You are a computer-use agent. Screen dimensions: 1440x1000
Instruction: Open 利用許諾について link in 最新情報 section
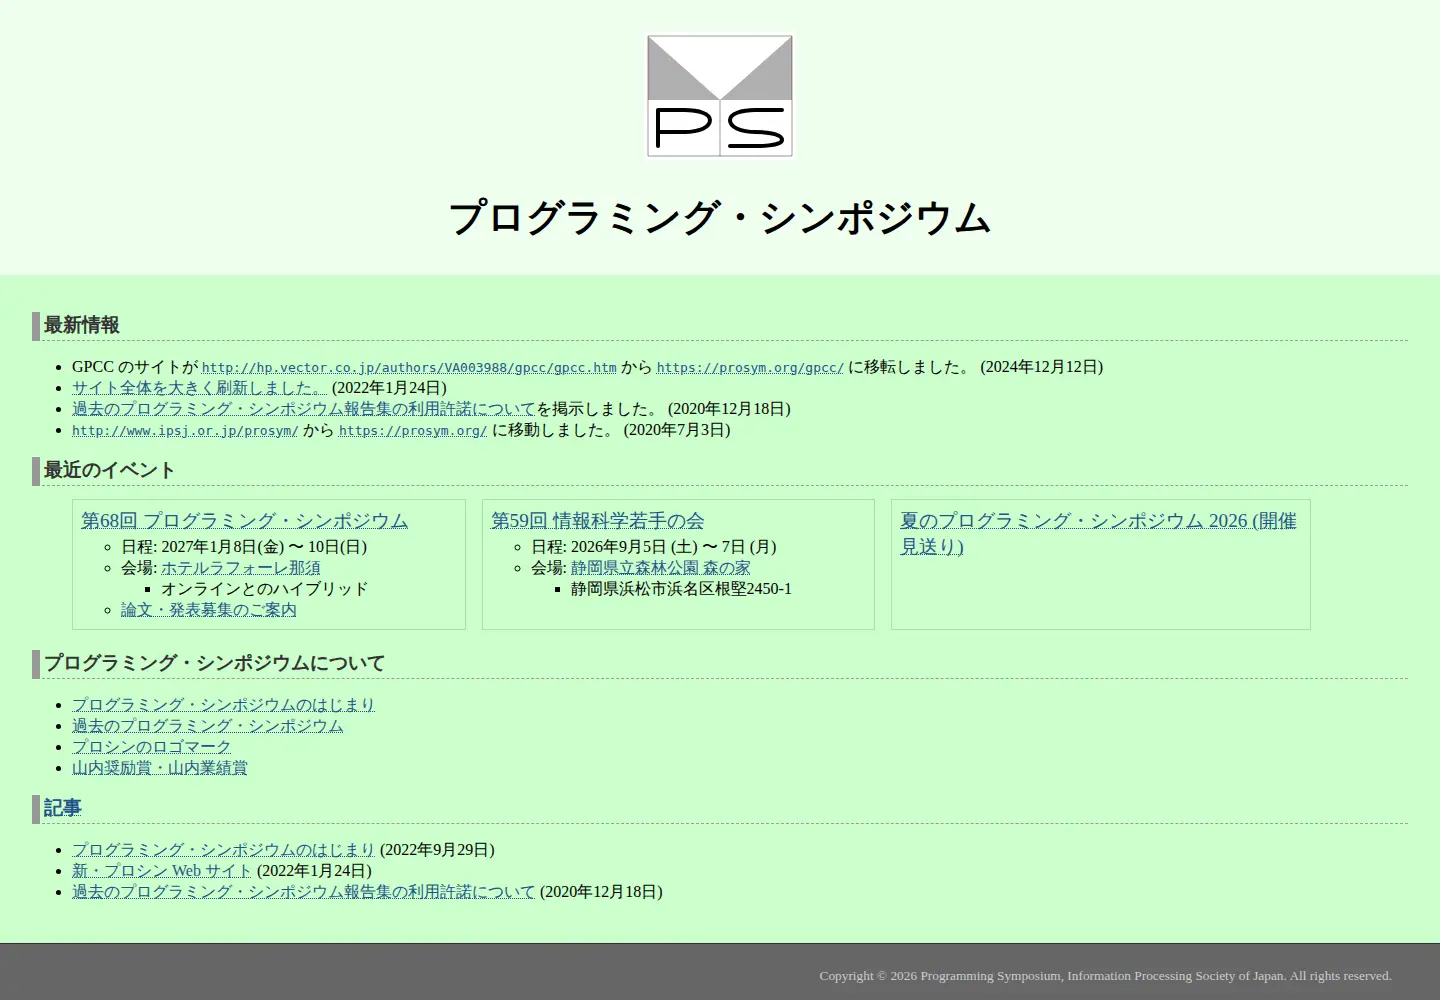(304, 409)
